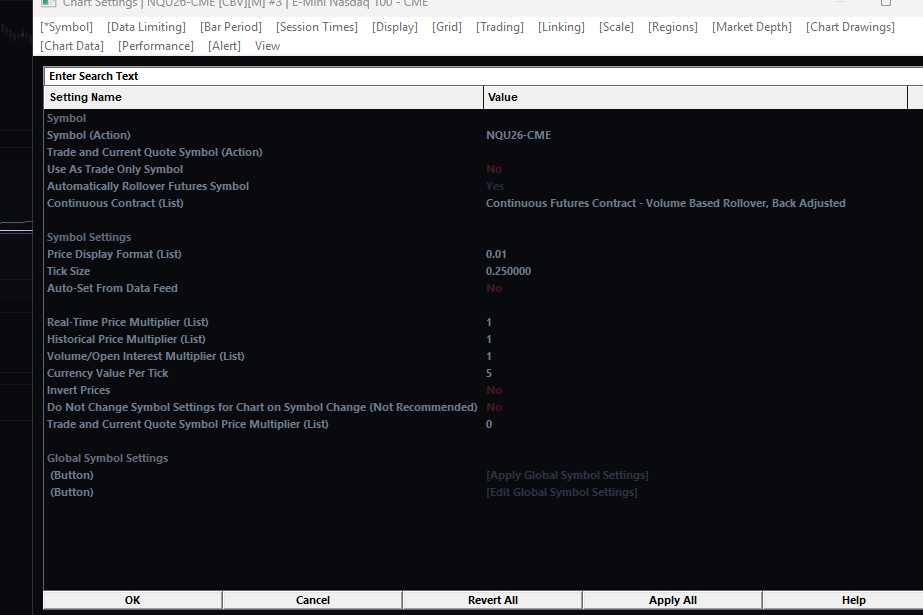This screenshot has height=615, width=923.
Task: Select the [Scale] tab
Action: point(616,27)
